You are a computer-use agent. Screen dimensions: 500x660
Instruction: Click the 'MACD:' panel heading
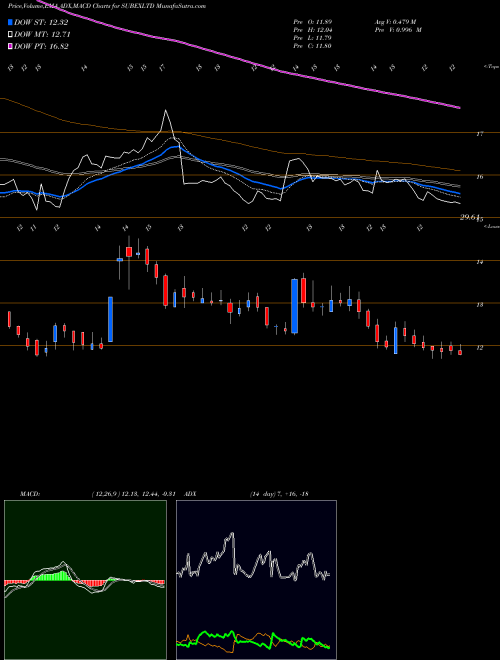click(30, 494)
